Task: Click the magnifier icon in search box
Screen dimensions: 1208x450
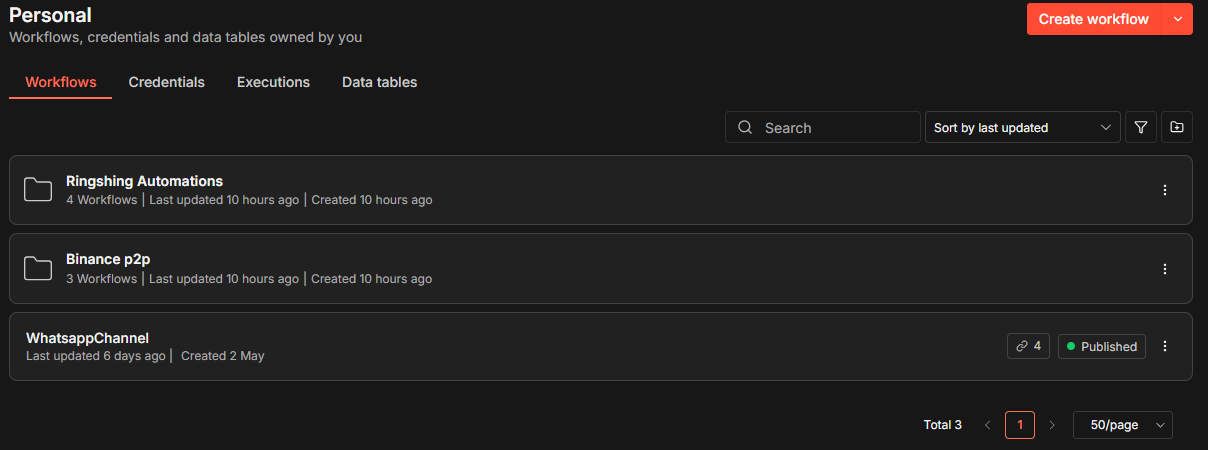Action: (x=744, y=127)
